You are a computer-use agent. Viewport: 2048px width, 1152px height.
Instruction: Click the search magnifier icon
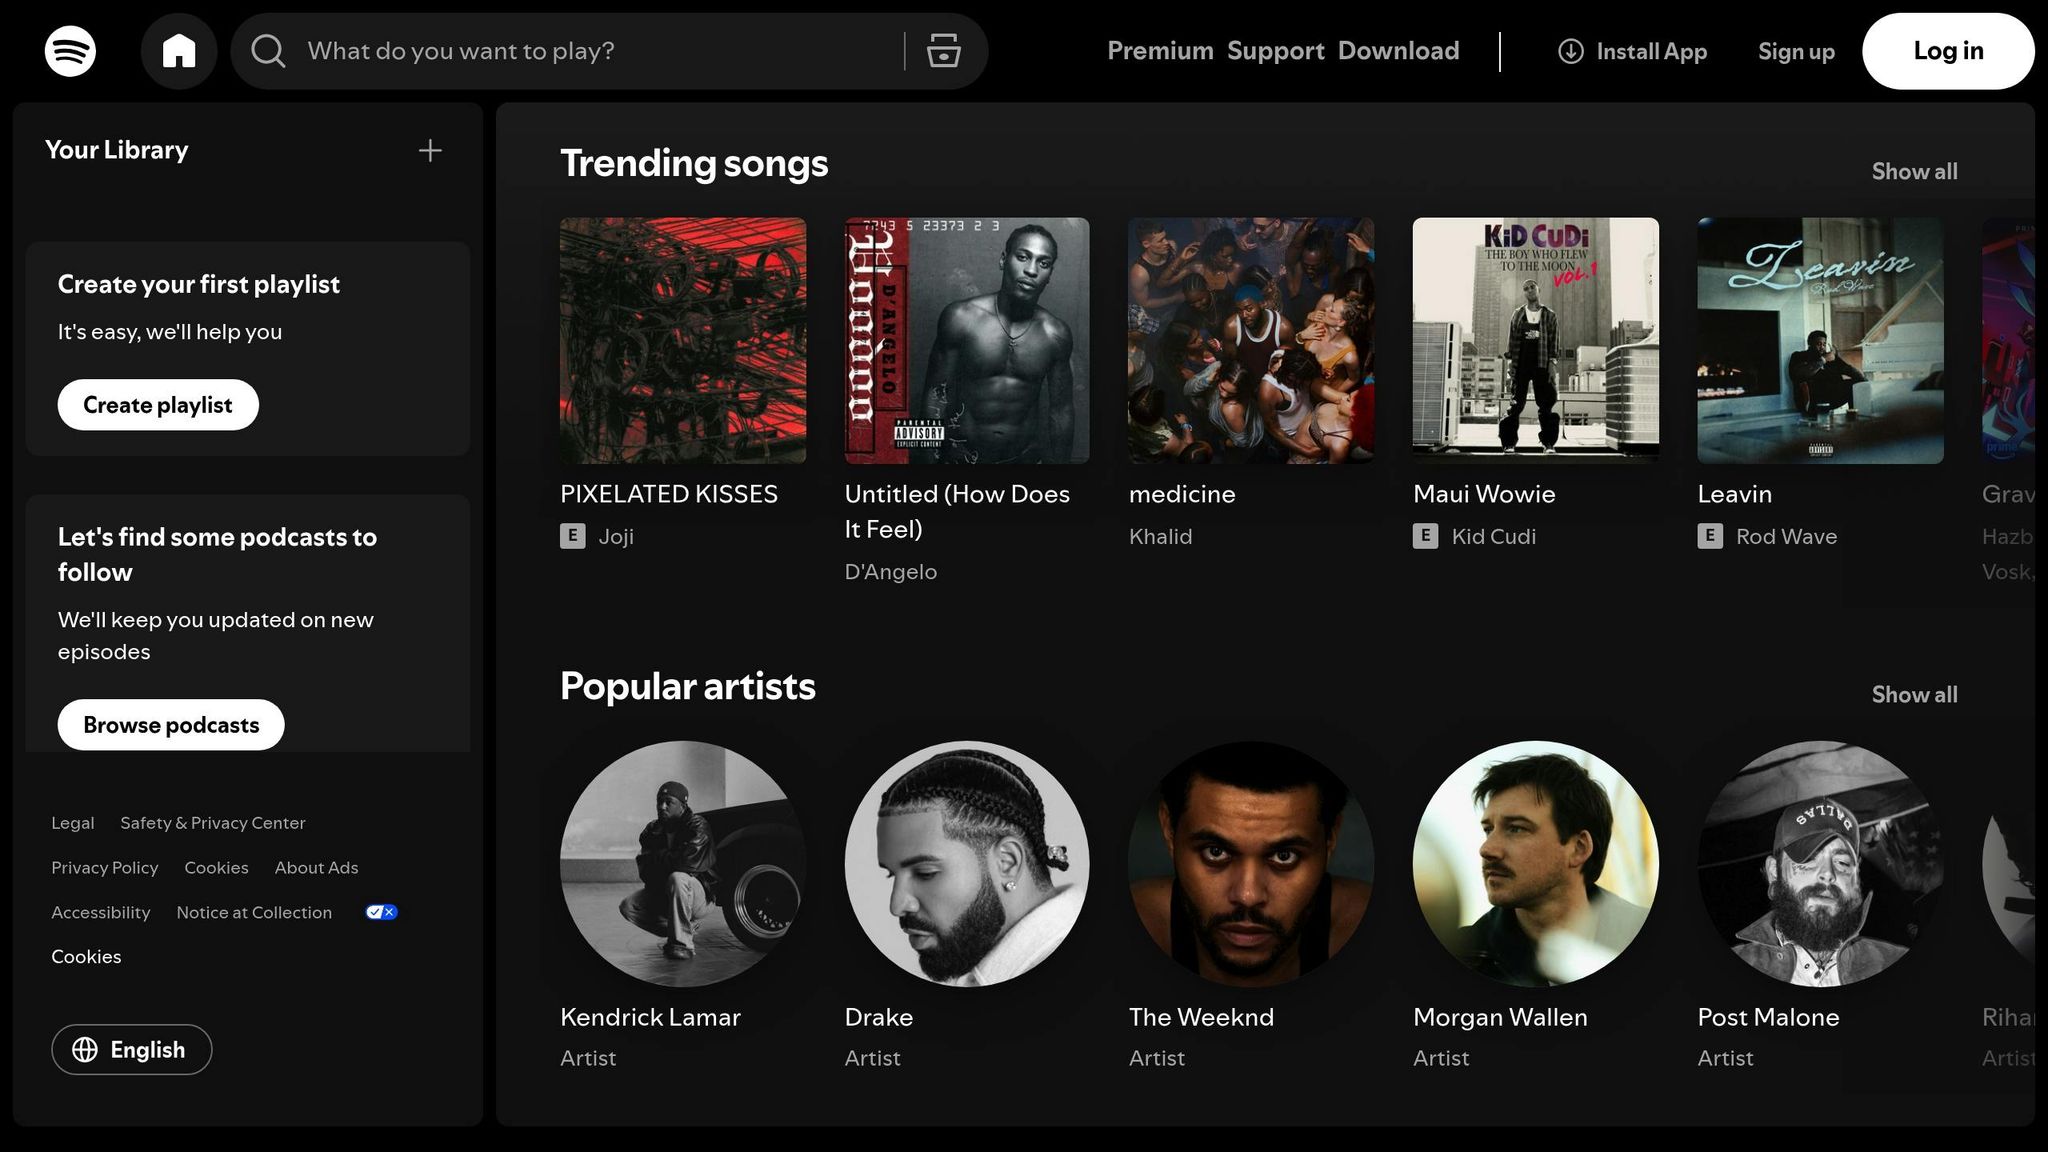pyautogui.click(x=267, y=50)
